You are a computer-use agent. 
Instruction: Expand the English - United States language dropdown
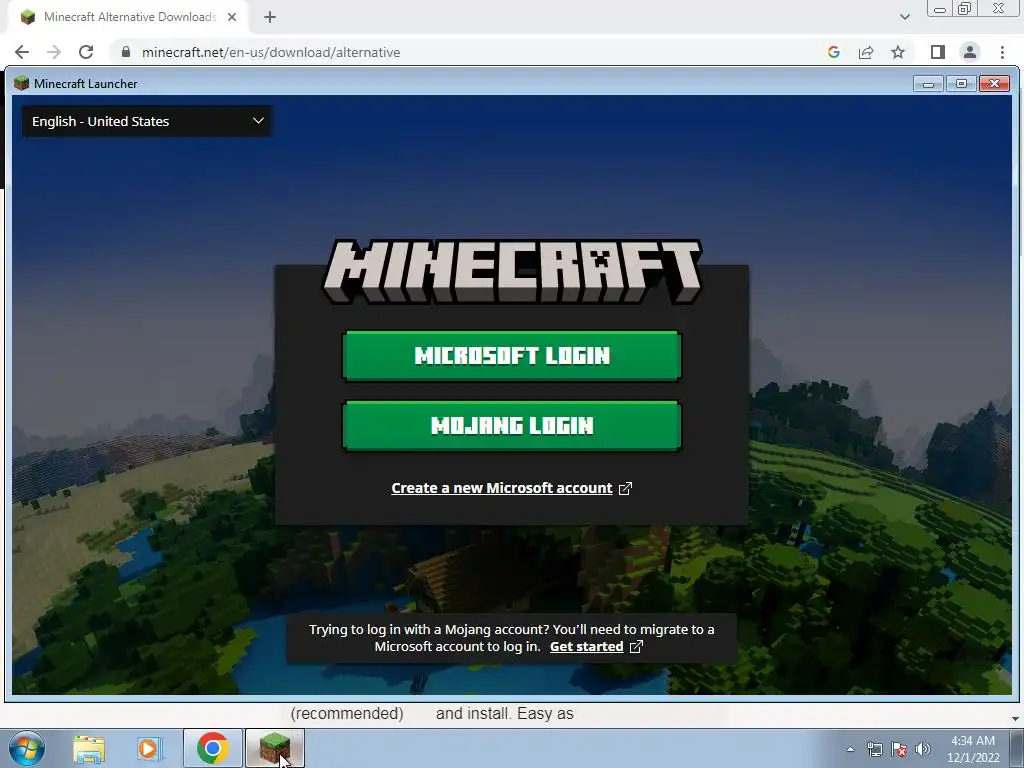(147, 121)
